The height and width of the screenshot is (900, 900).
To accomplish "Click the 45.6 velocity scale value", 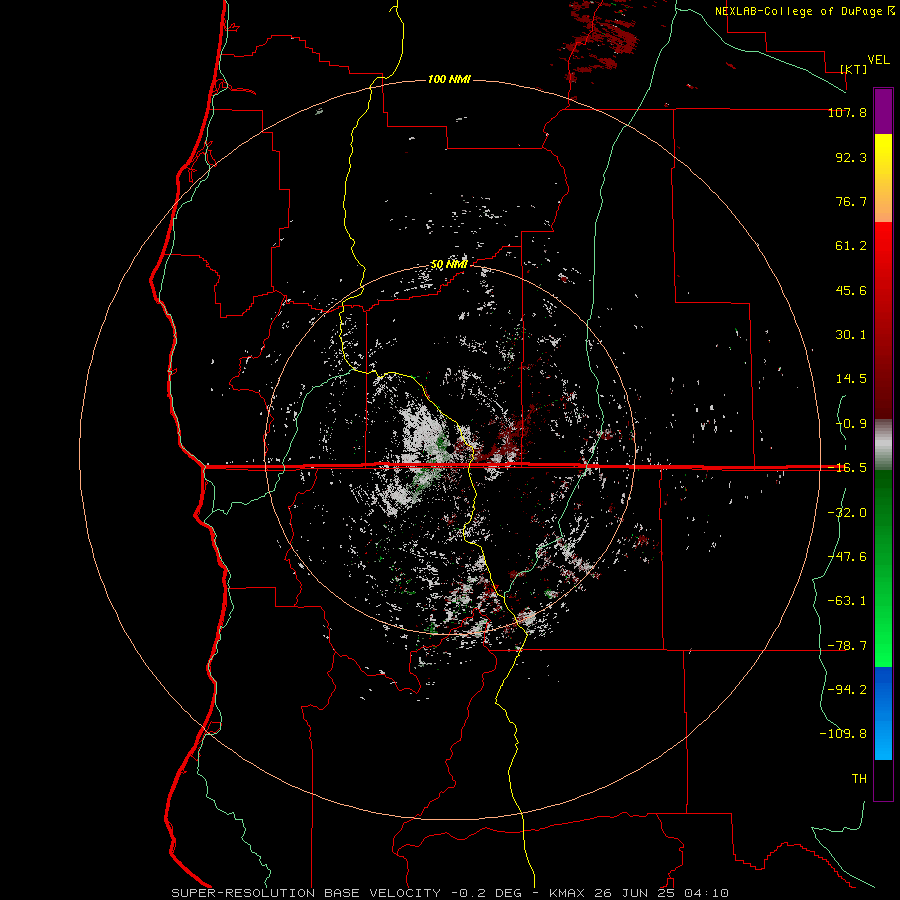I will coord(851,290).
